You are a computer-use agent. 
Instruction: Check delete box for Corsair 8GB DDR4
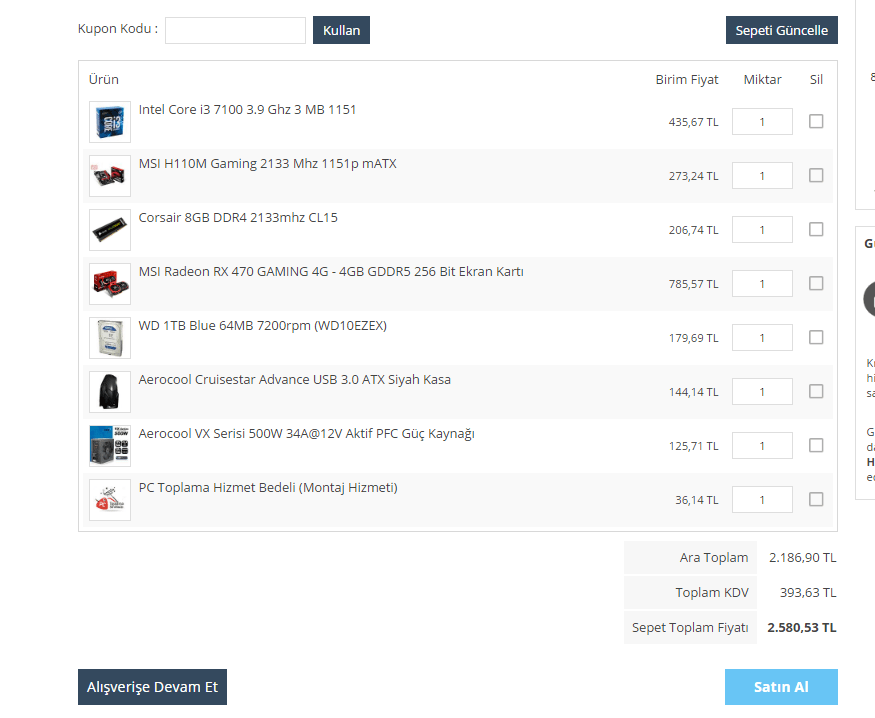point(816,229)
